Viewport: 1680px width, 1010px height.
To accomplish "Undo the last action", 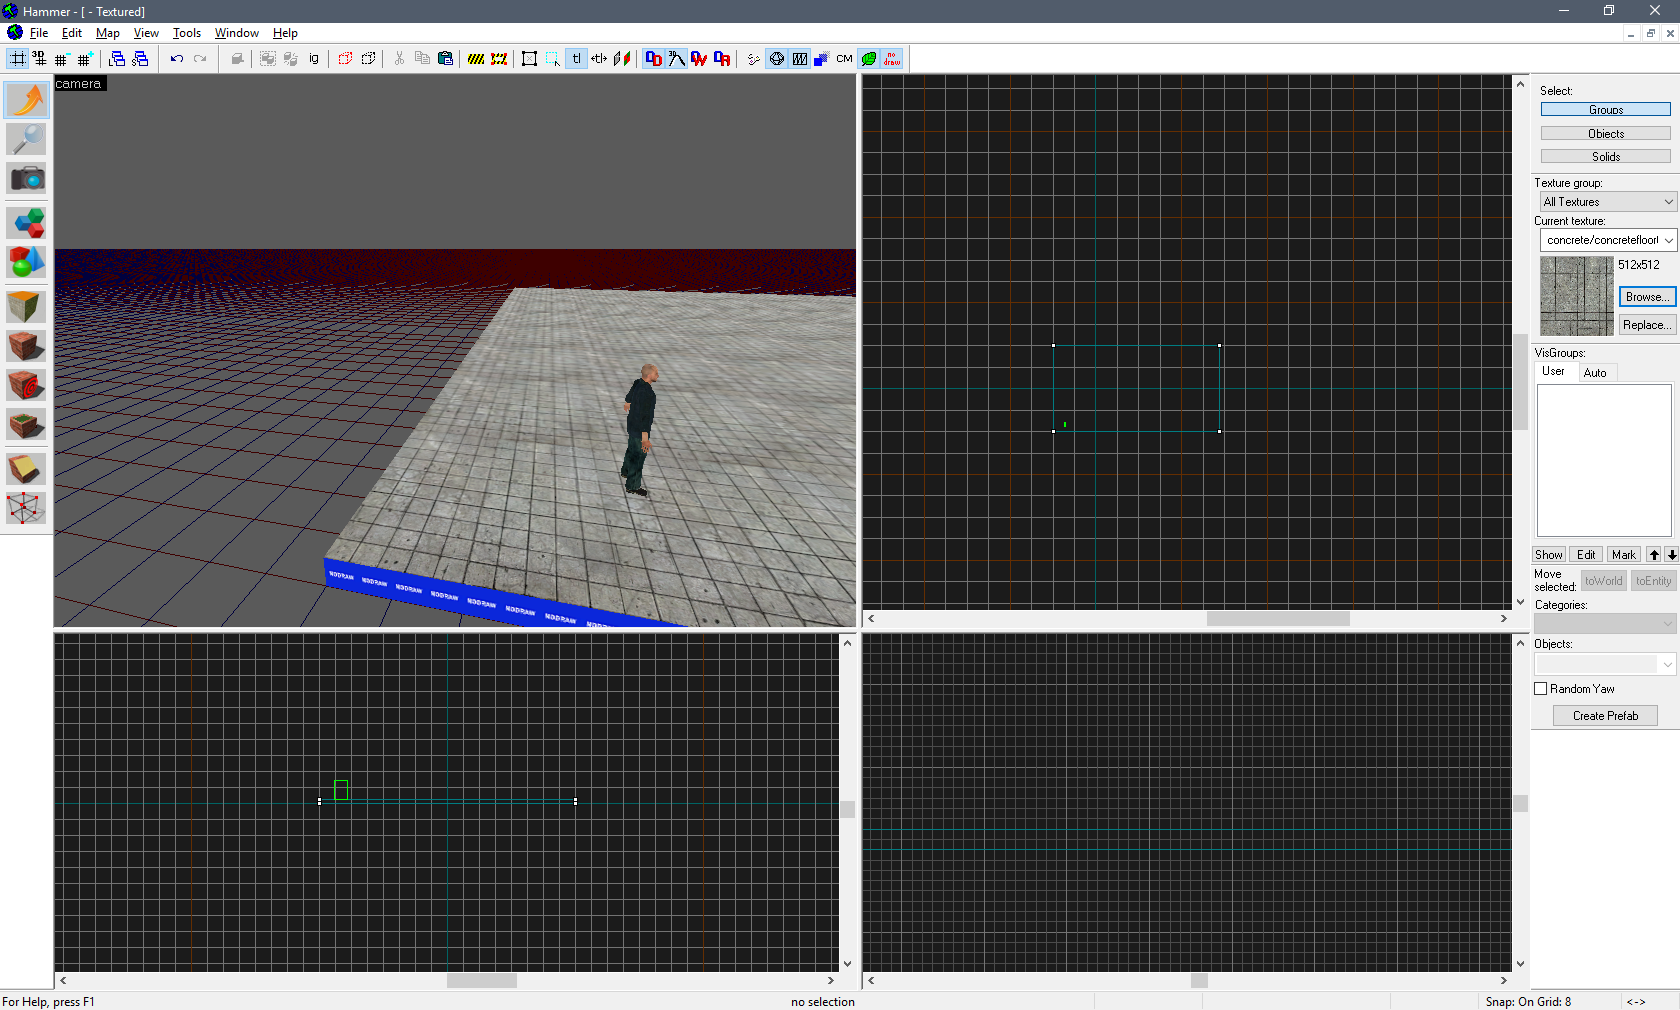I will [176, 59].
